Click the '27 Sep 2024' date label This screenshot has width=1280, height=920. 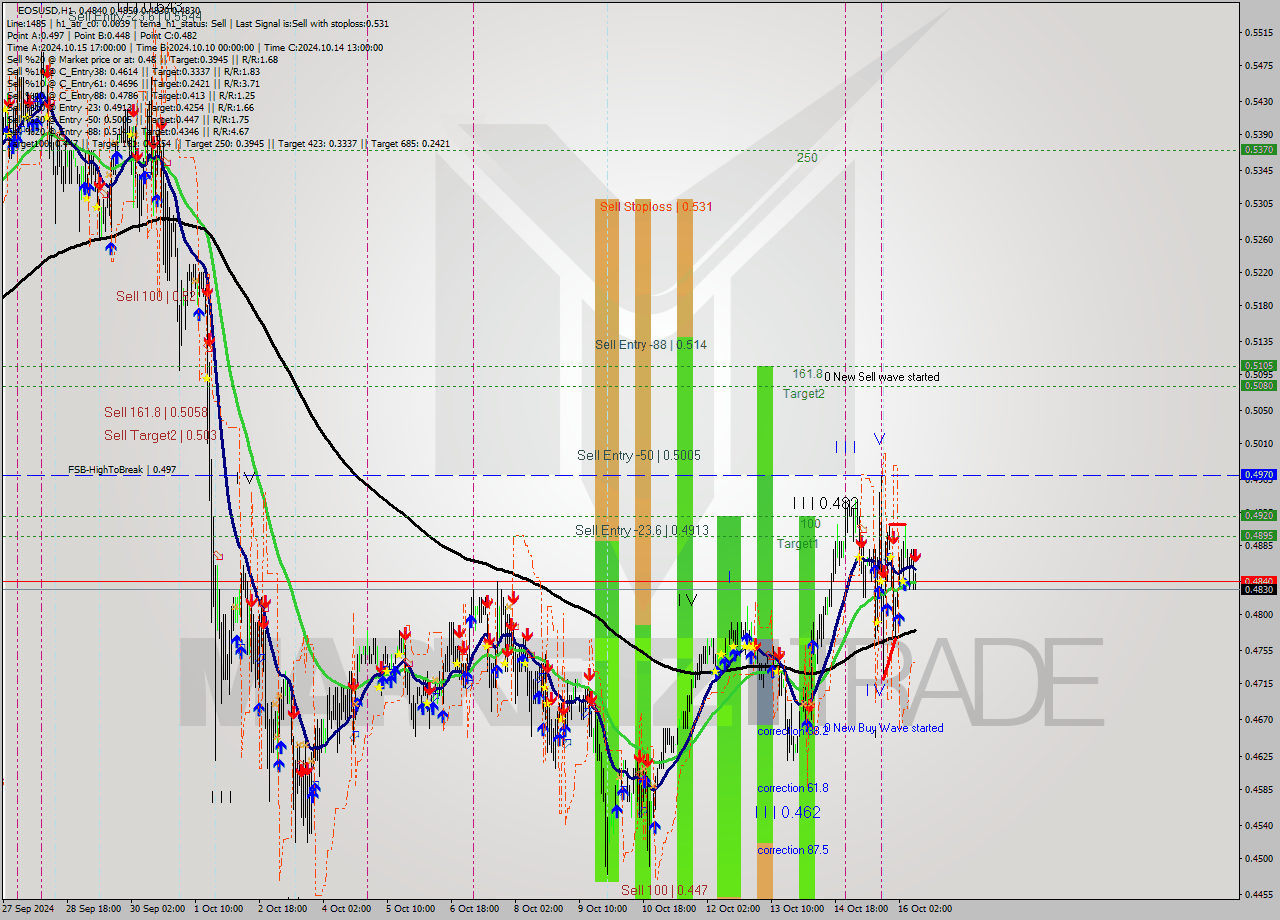coord(28,909)
